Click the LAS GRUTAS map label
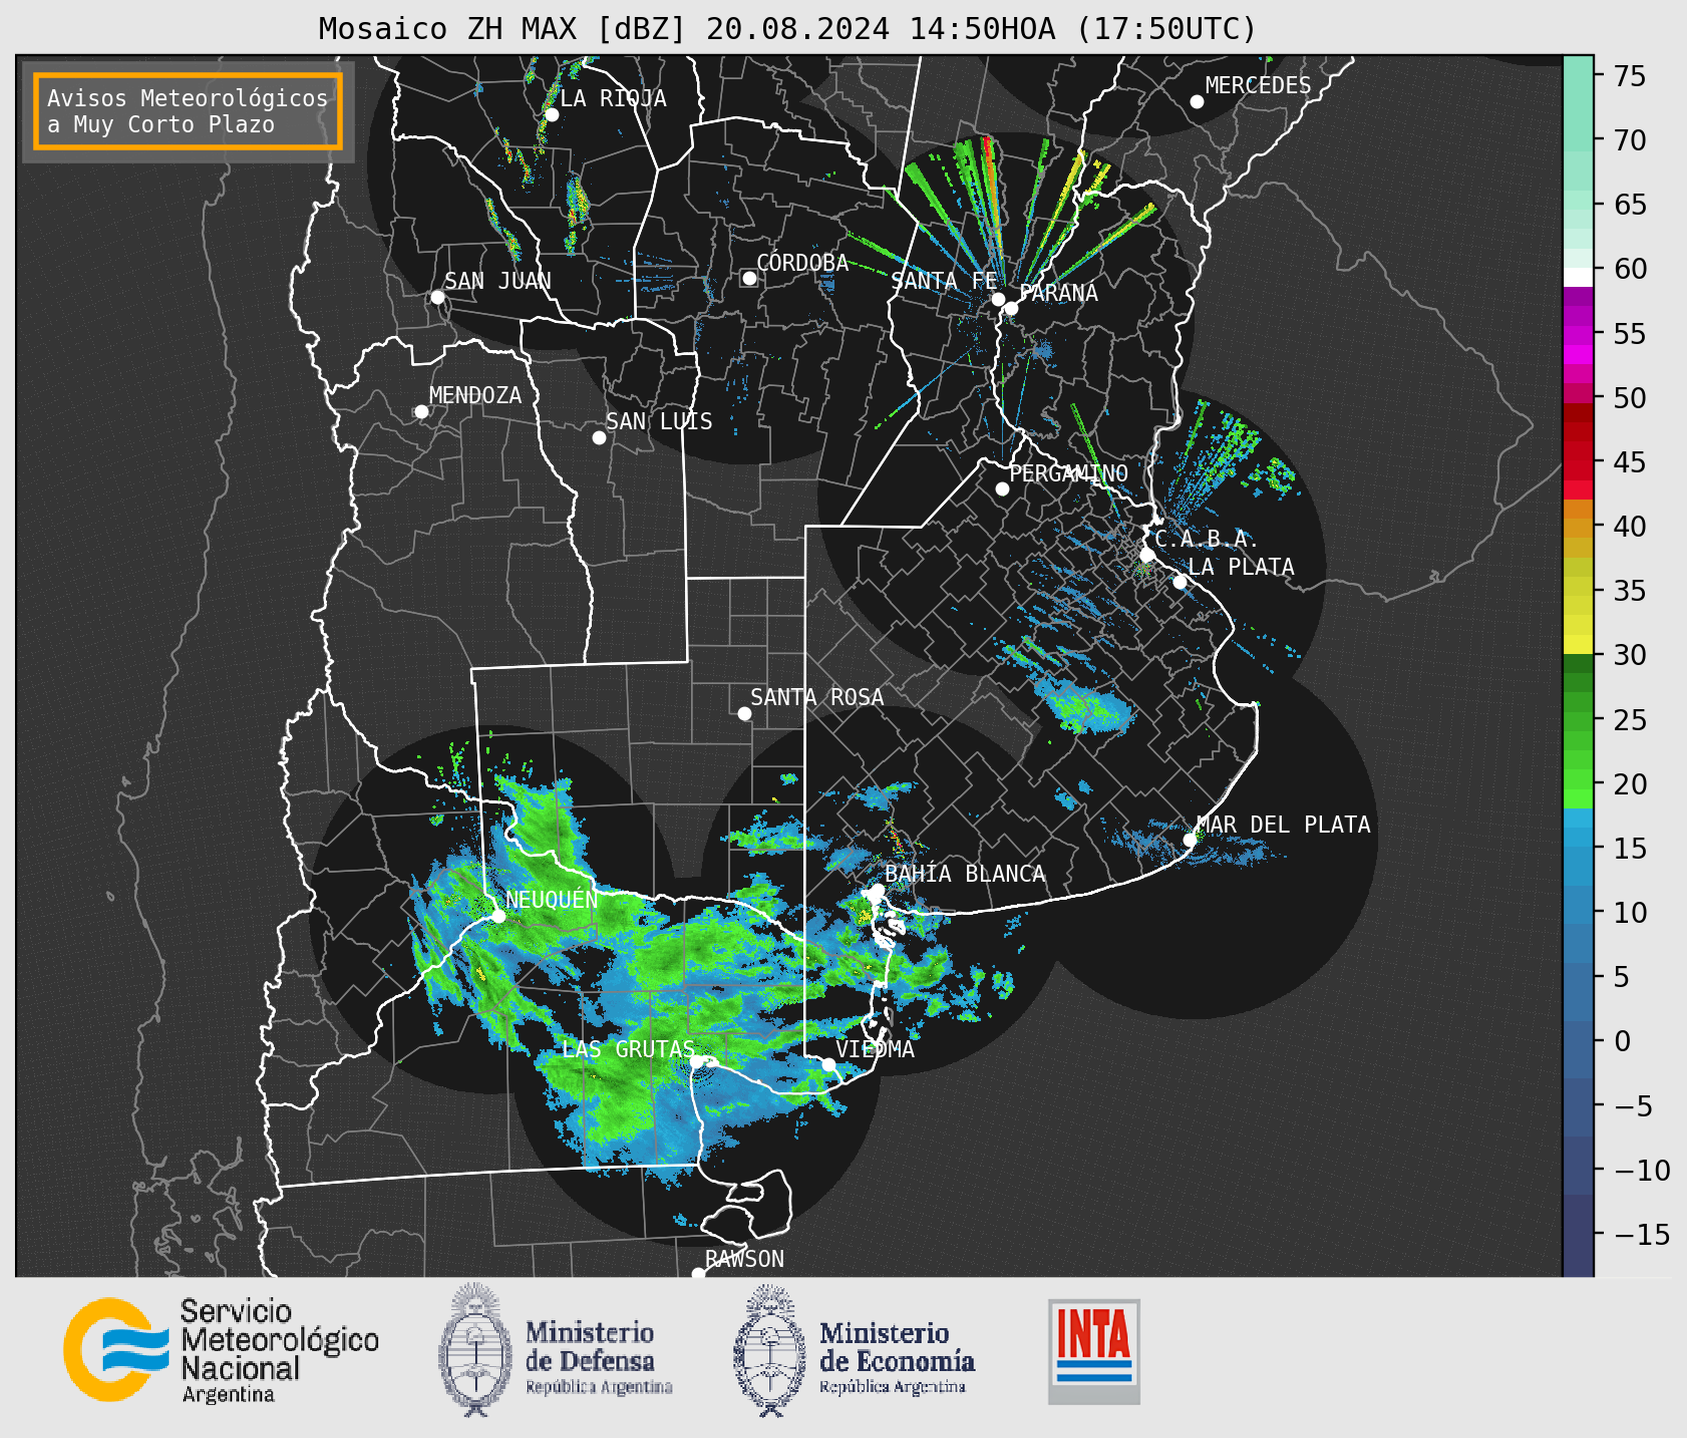This screenshot has width=1687, height=1438. click(628, 1049)
